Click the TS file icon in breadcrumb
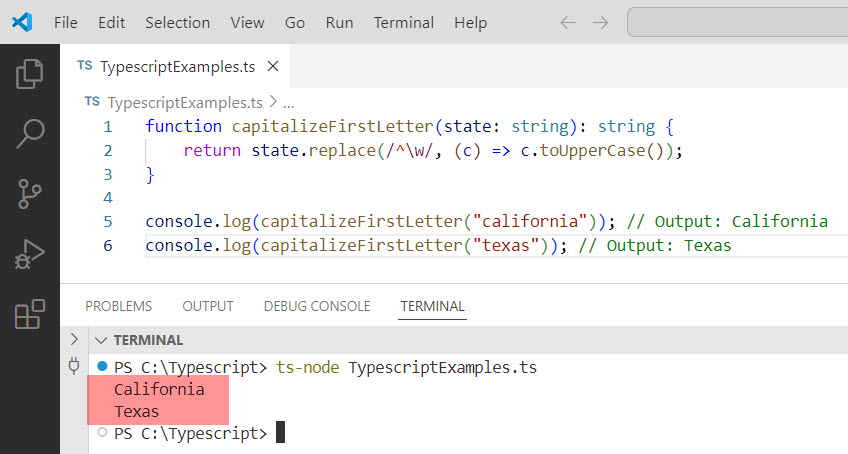 coord(92,101)
